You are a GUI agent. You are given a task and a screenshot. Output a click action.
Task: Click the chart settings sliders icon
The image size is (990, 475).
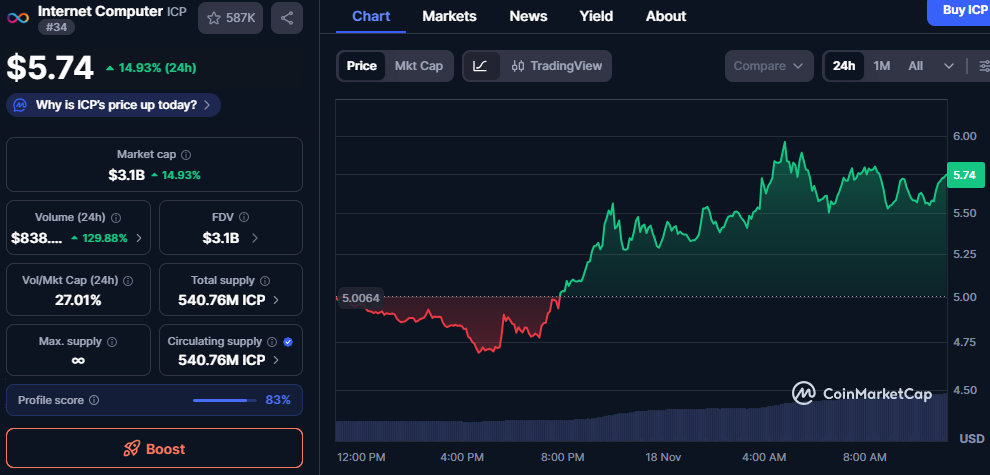[x=981, y=66]
